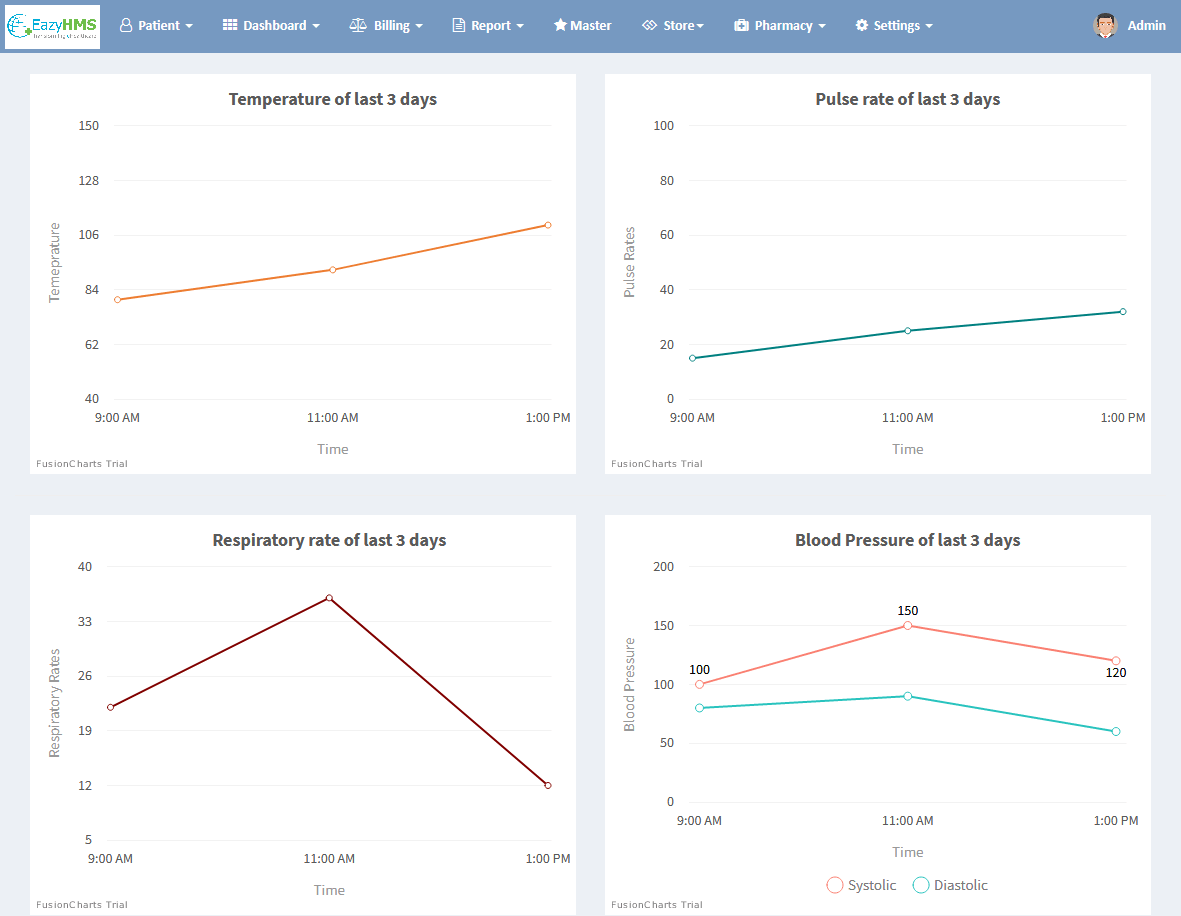Click the Billing scales icon
Viewport: 1181px width, 916px height.
coord(358,25)
